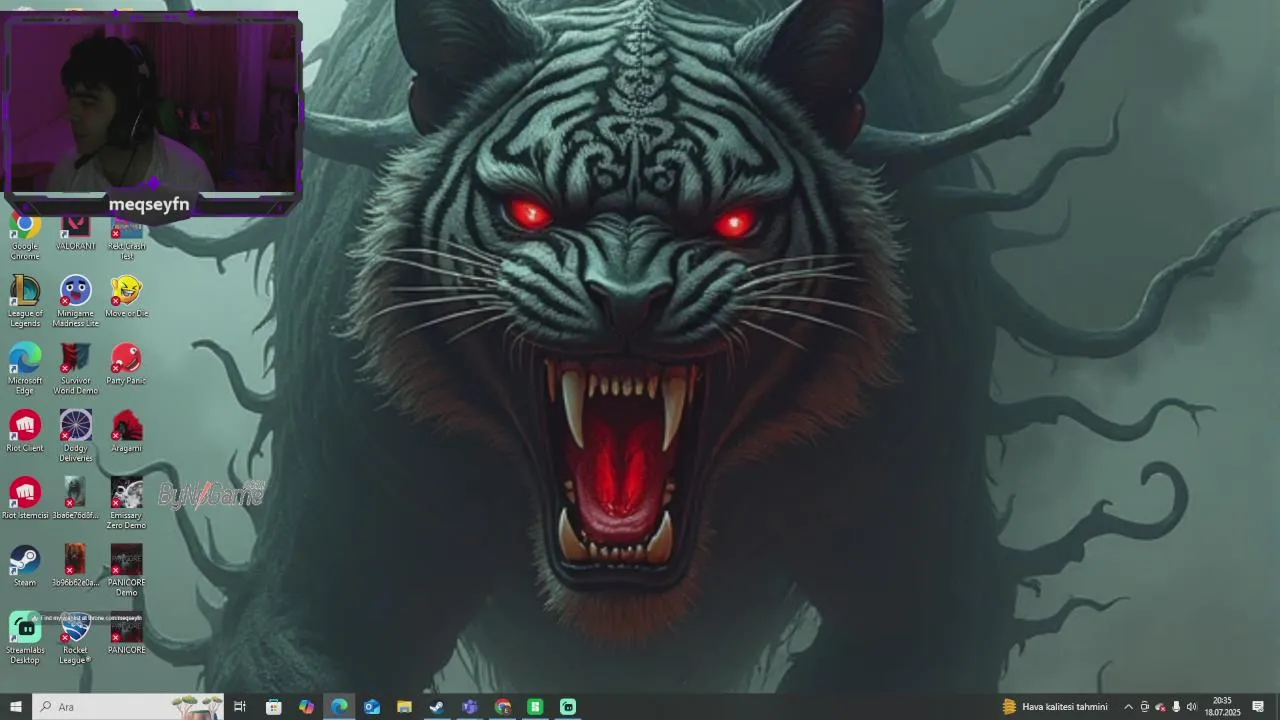Open Microsoft Store from the taskbar
Image resolution: width=1280 pixels, height=720 pixels.
point(274,707)
